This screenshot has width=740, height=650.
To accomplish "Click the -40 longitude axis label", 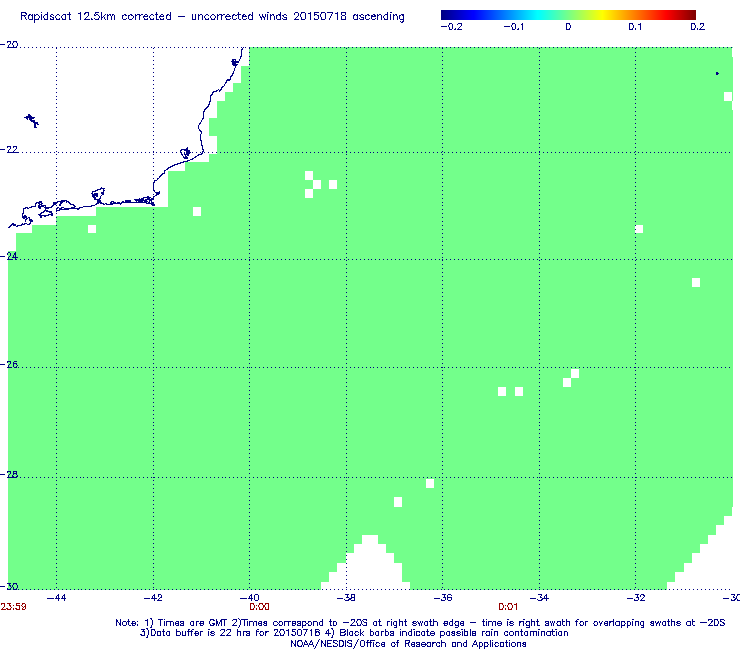I will pos(250,598).
